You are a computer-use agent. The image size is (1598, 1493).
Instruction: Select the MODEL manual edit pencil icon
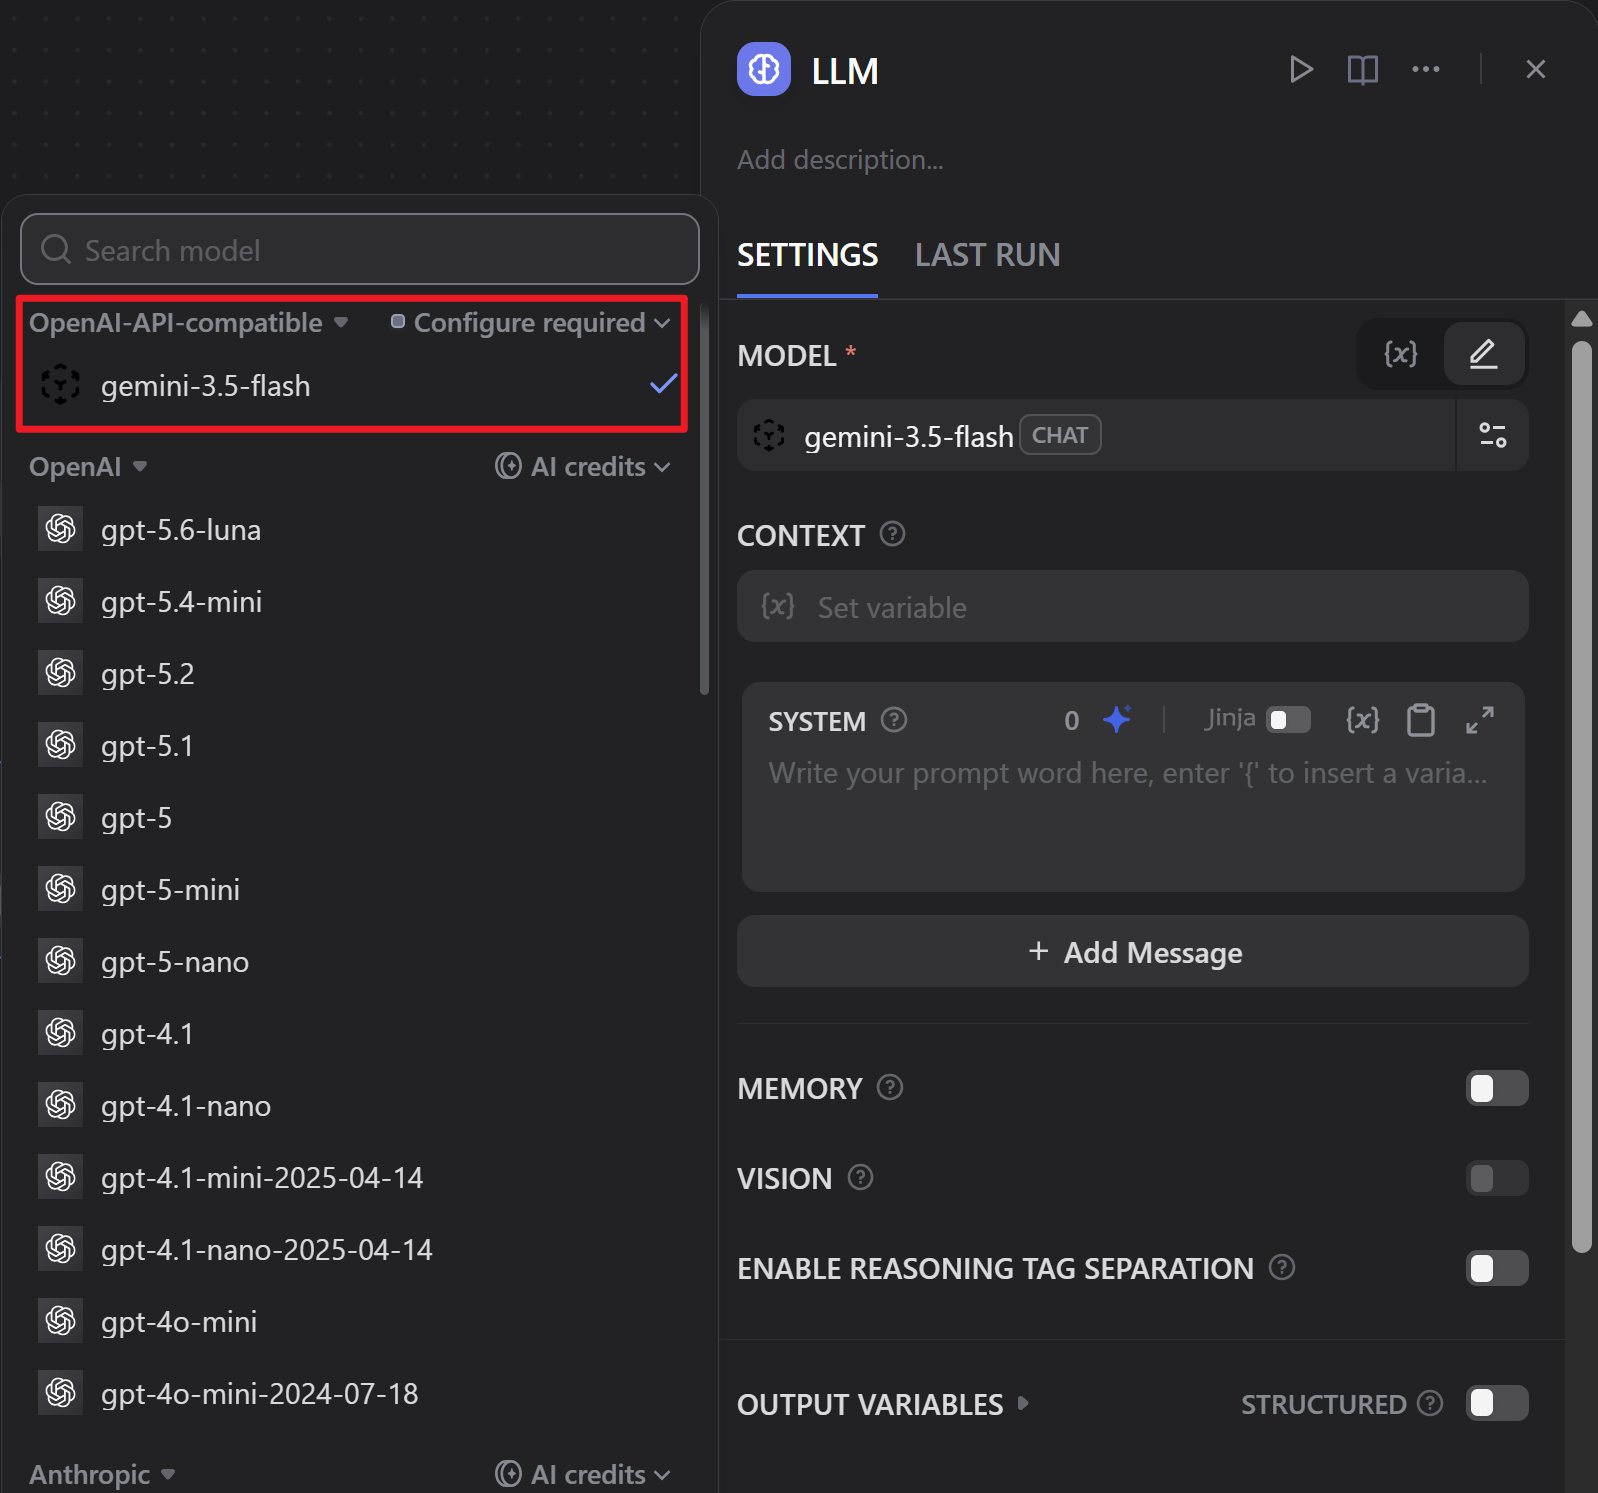pyautogui.click(x=1483, y=354)
